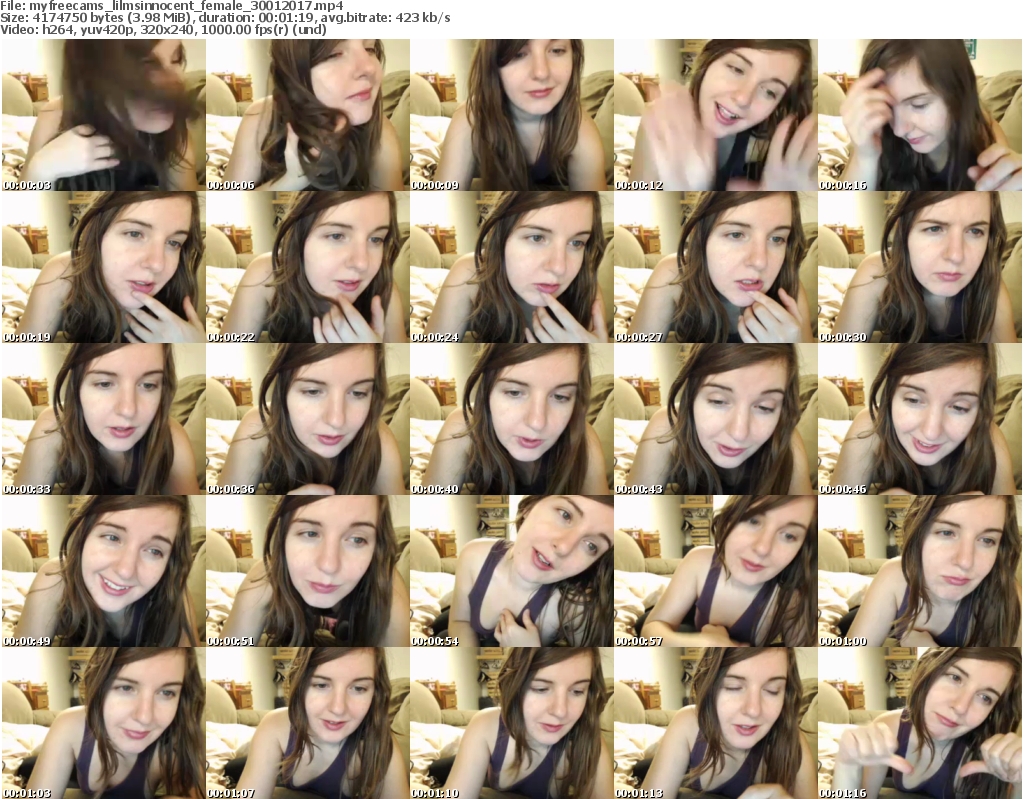Click the header line starting with "File:"
This screenshot has height=799, width=1024.
point(172,6)
